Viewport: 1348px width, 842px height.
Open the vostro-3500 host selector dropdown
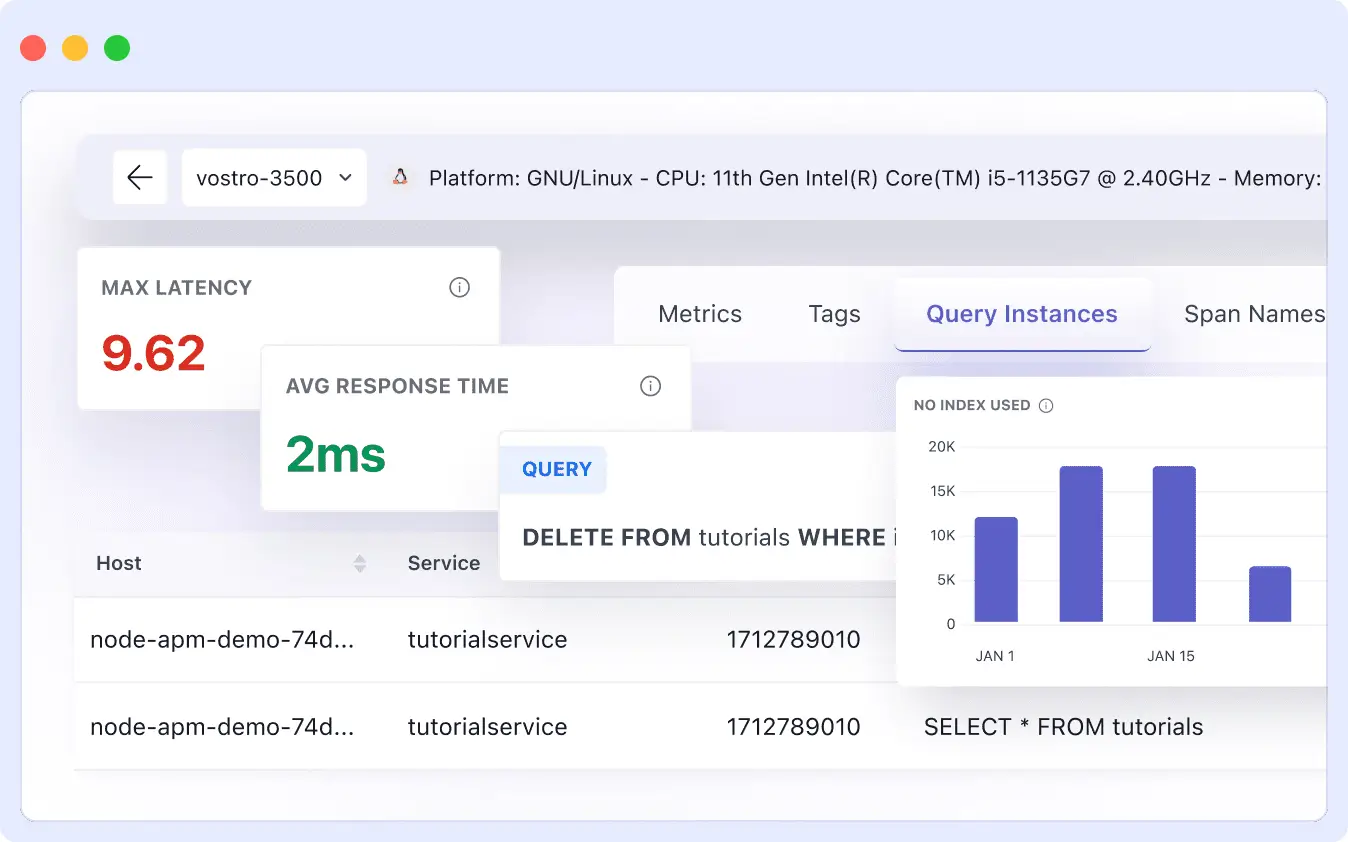[273, 177]
